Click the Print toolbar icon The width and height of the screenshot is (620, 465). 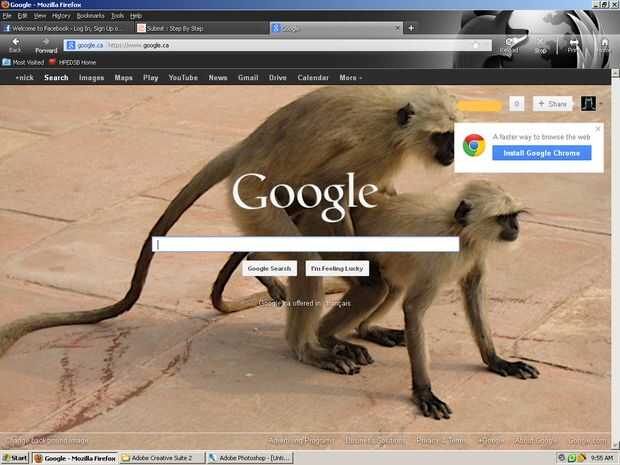(574, 42)
